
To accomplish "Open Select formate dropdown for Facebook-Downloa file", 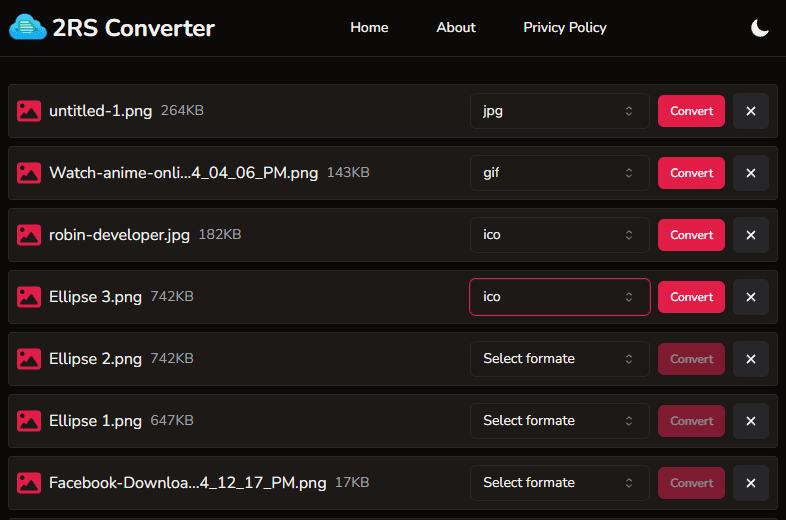I will (559, 483).
